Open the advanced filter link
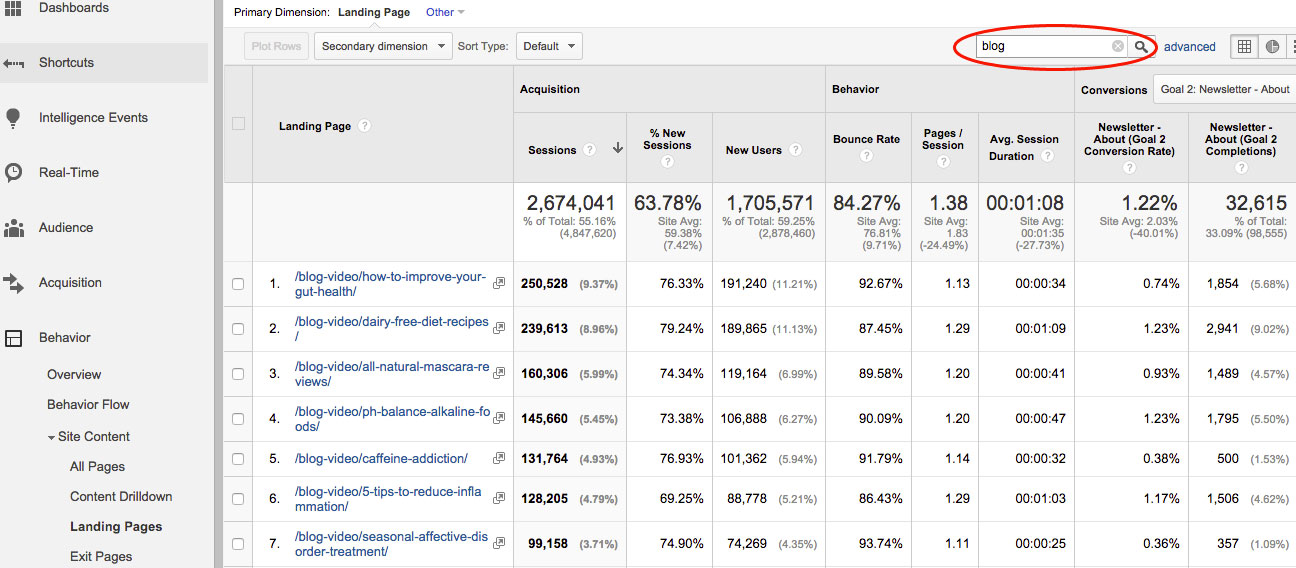The width and height of the screenshot is (1296, 568). coord(1190,47)
